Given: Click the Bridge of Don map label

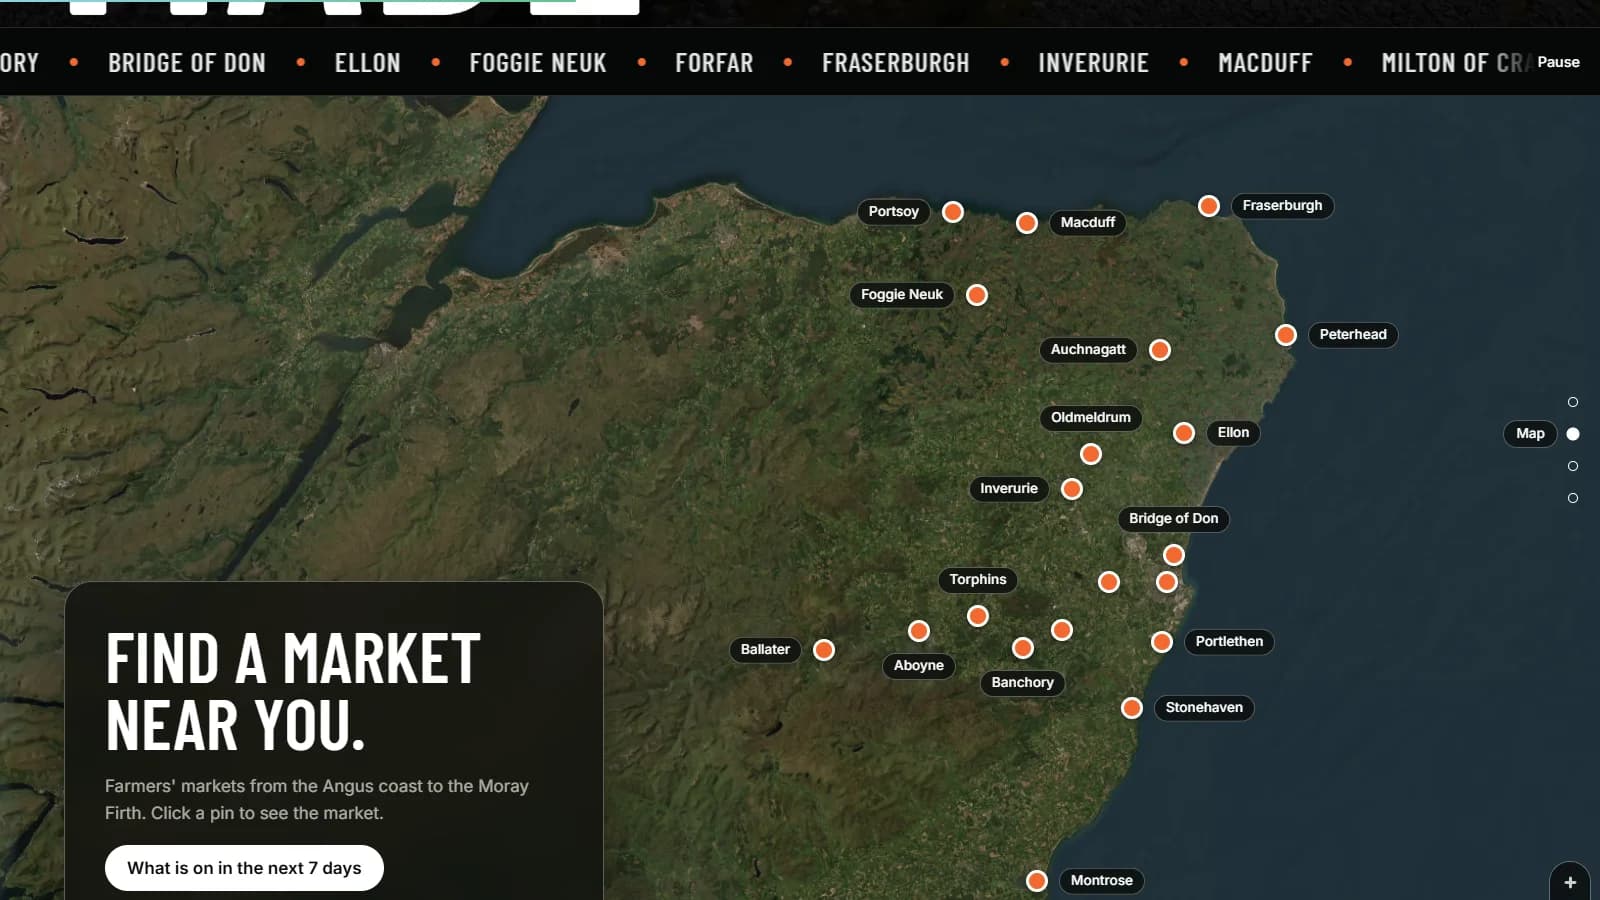Looking at the screenshot, I should [x=1174, y=519].
